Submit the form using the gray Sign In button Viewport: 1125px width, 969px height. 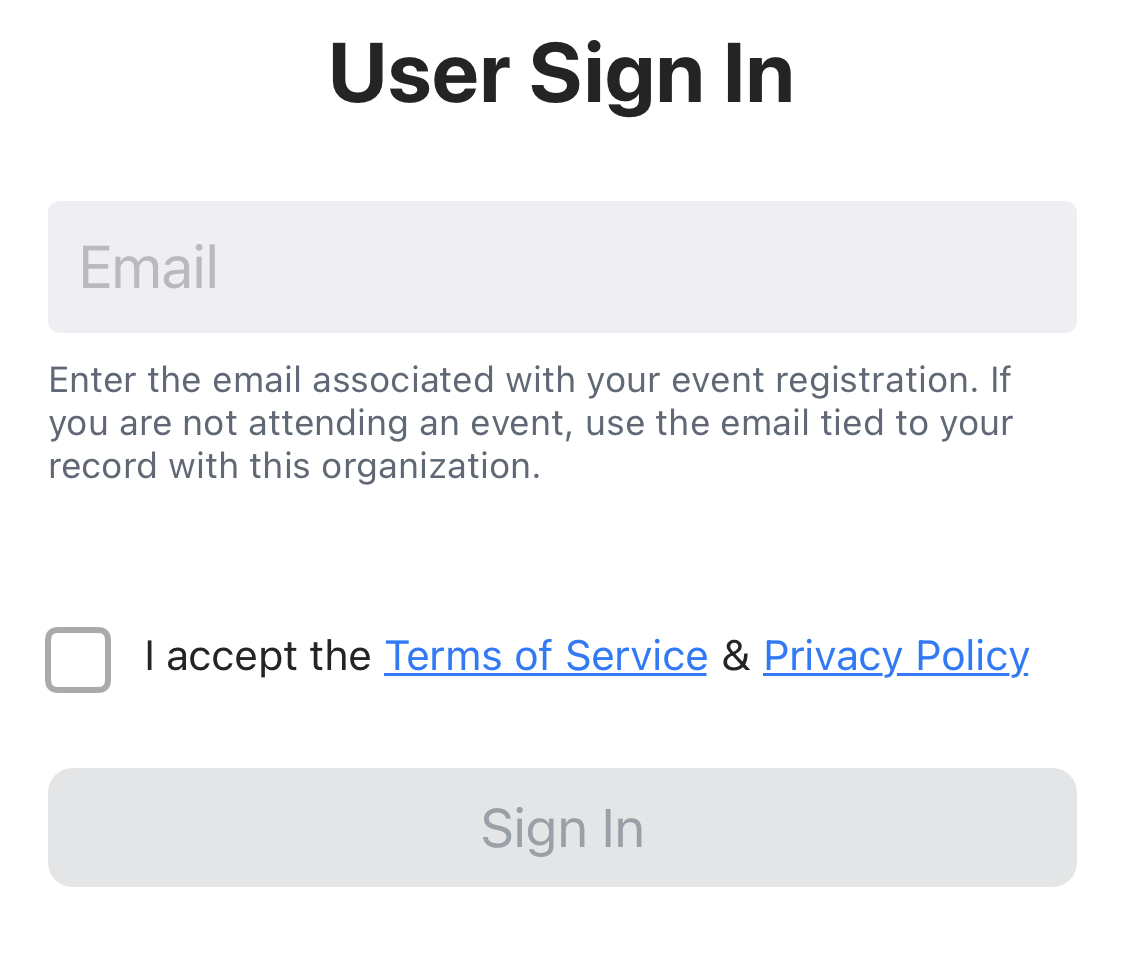(562, 827)
